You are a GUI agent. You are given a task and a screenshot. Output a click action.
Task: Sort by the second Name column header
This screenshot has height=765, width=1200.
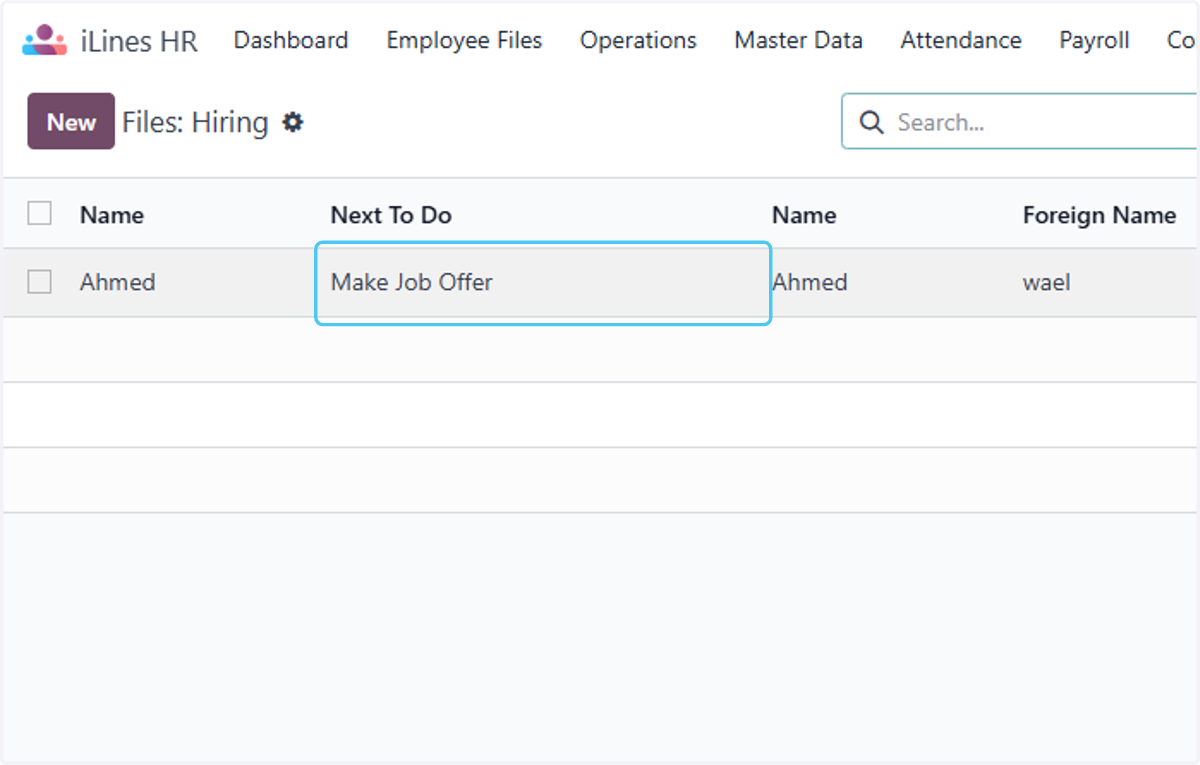tap(804, 215)
